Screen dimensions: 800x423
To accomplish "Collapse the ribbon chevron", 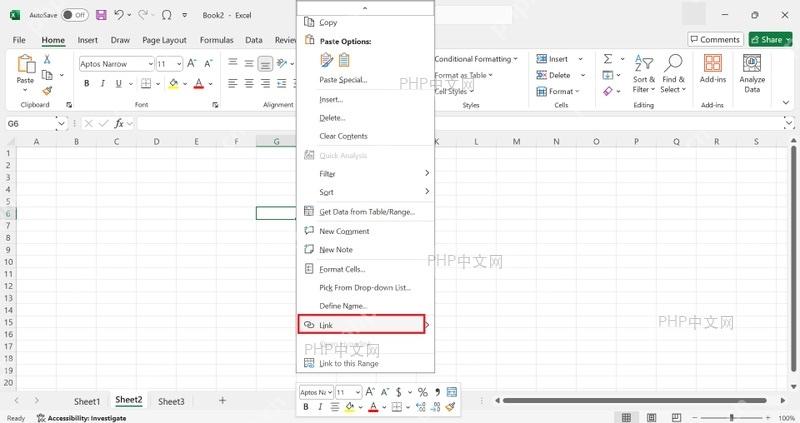I will pos(786,103).
